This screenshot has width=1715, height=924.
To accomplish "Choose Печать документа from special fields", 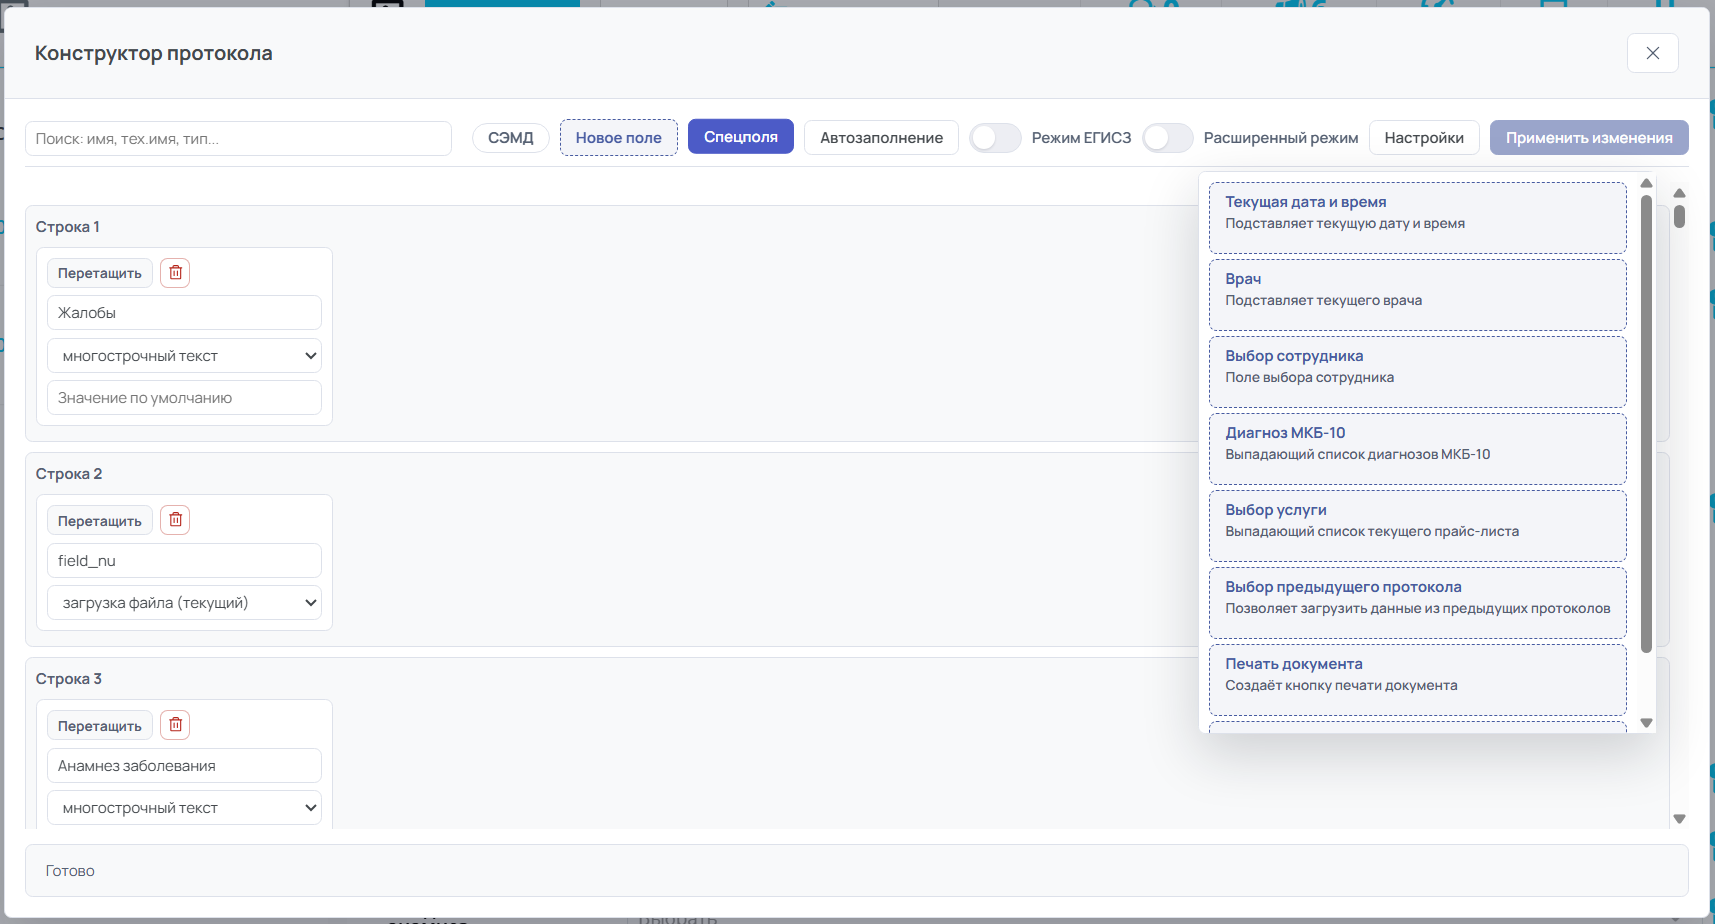I will pyautogui.click(x=1417, y=674).
